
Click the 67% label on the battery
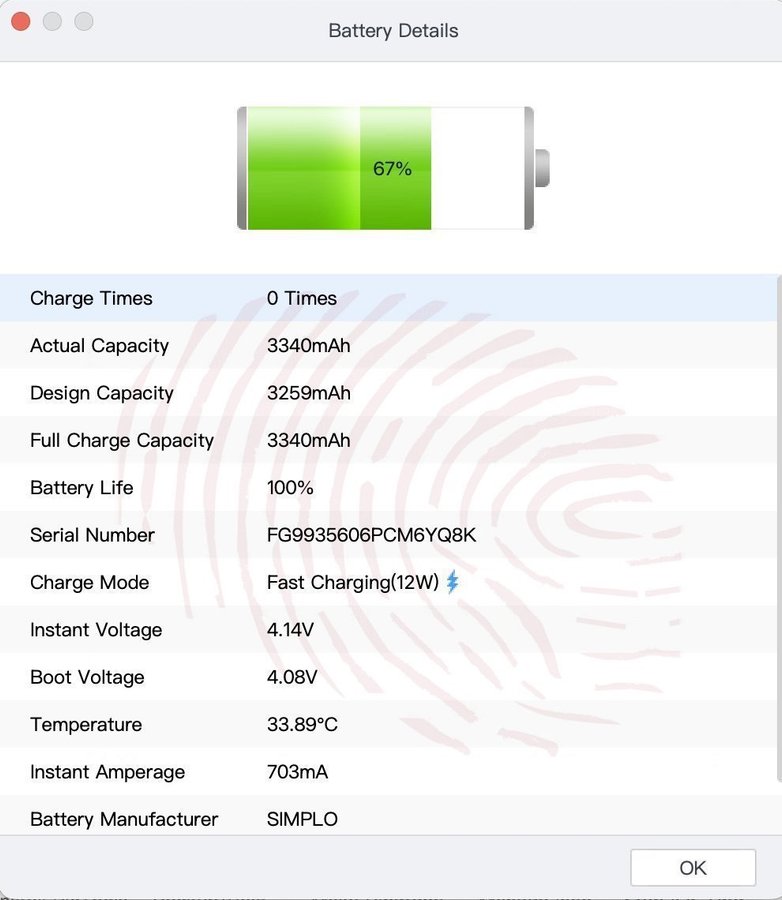pyautogui.click(x=392, y=169)
